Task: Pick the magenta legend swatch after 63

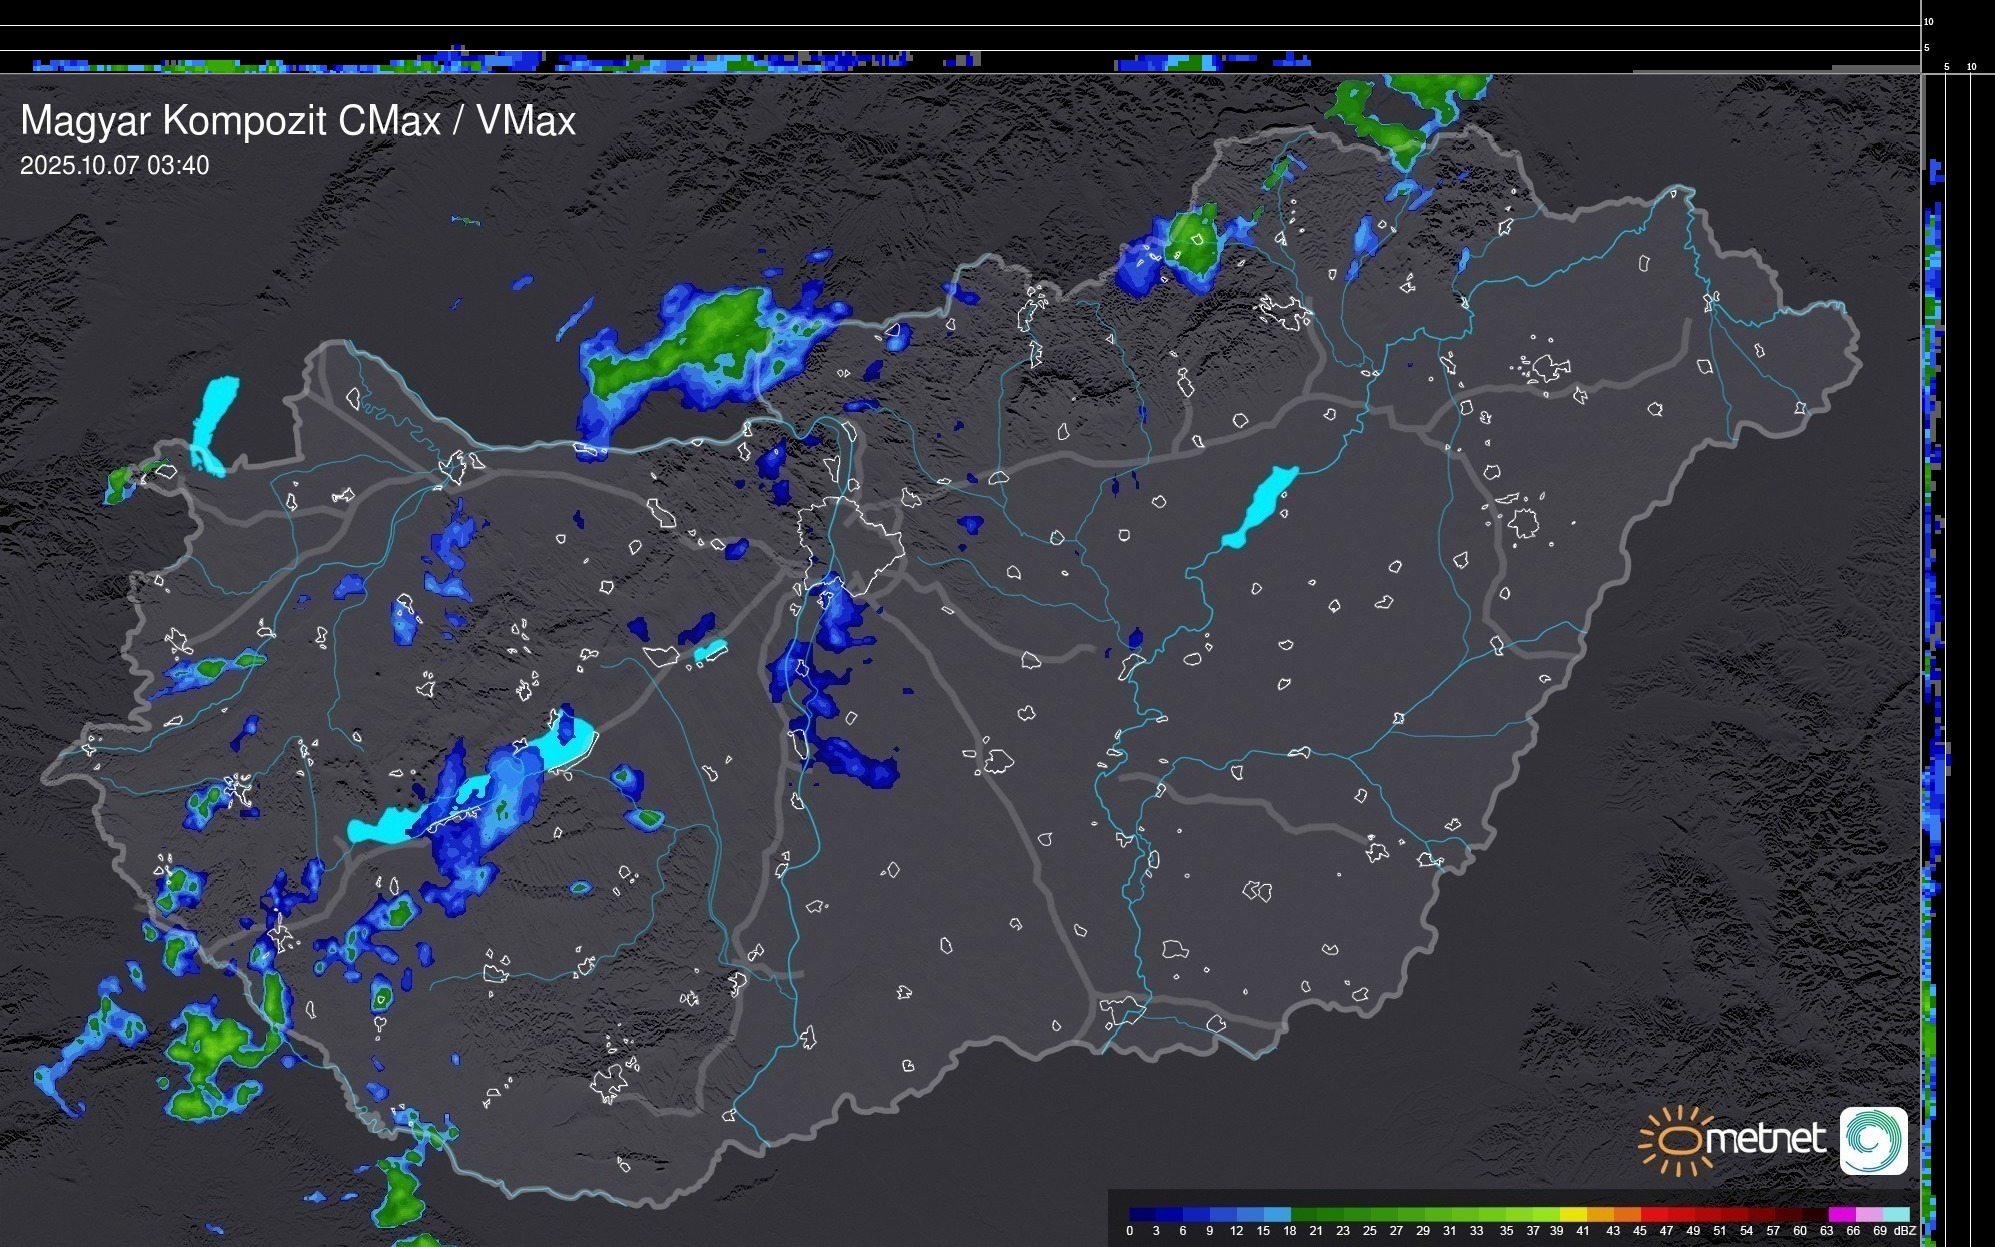Action: click(x=1841, y=1214)
